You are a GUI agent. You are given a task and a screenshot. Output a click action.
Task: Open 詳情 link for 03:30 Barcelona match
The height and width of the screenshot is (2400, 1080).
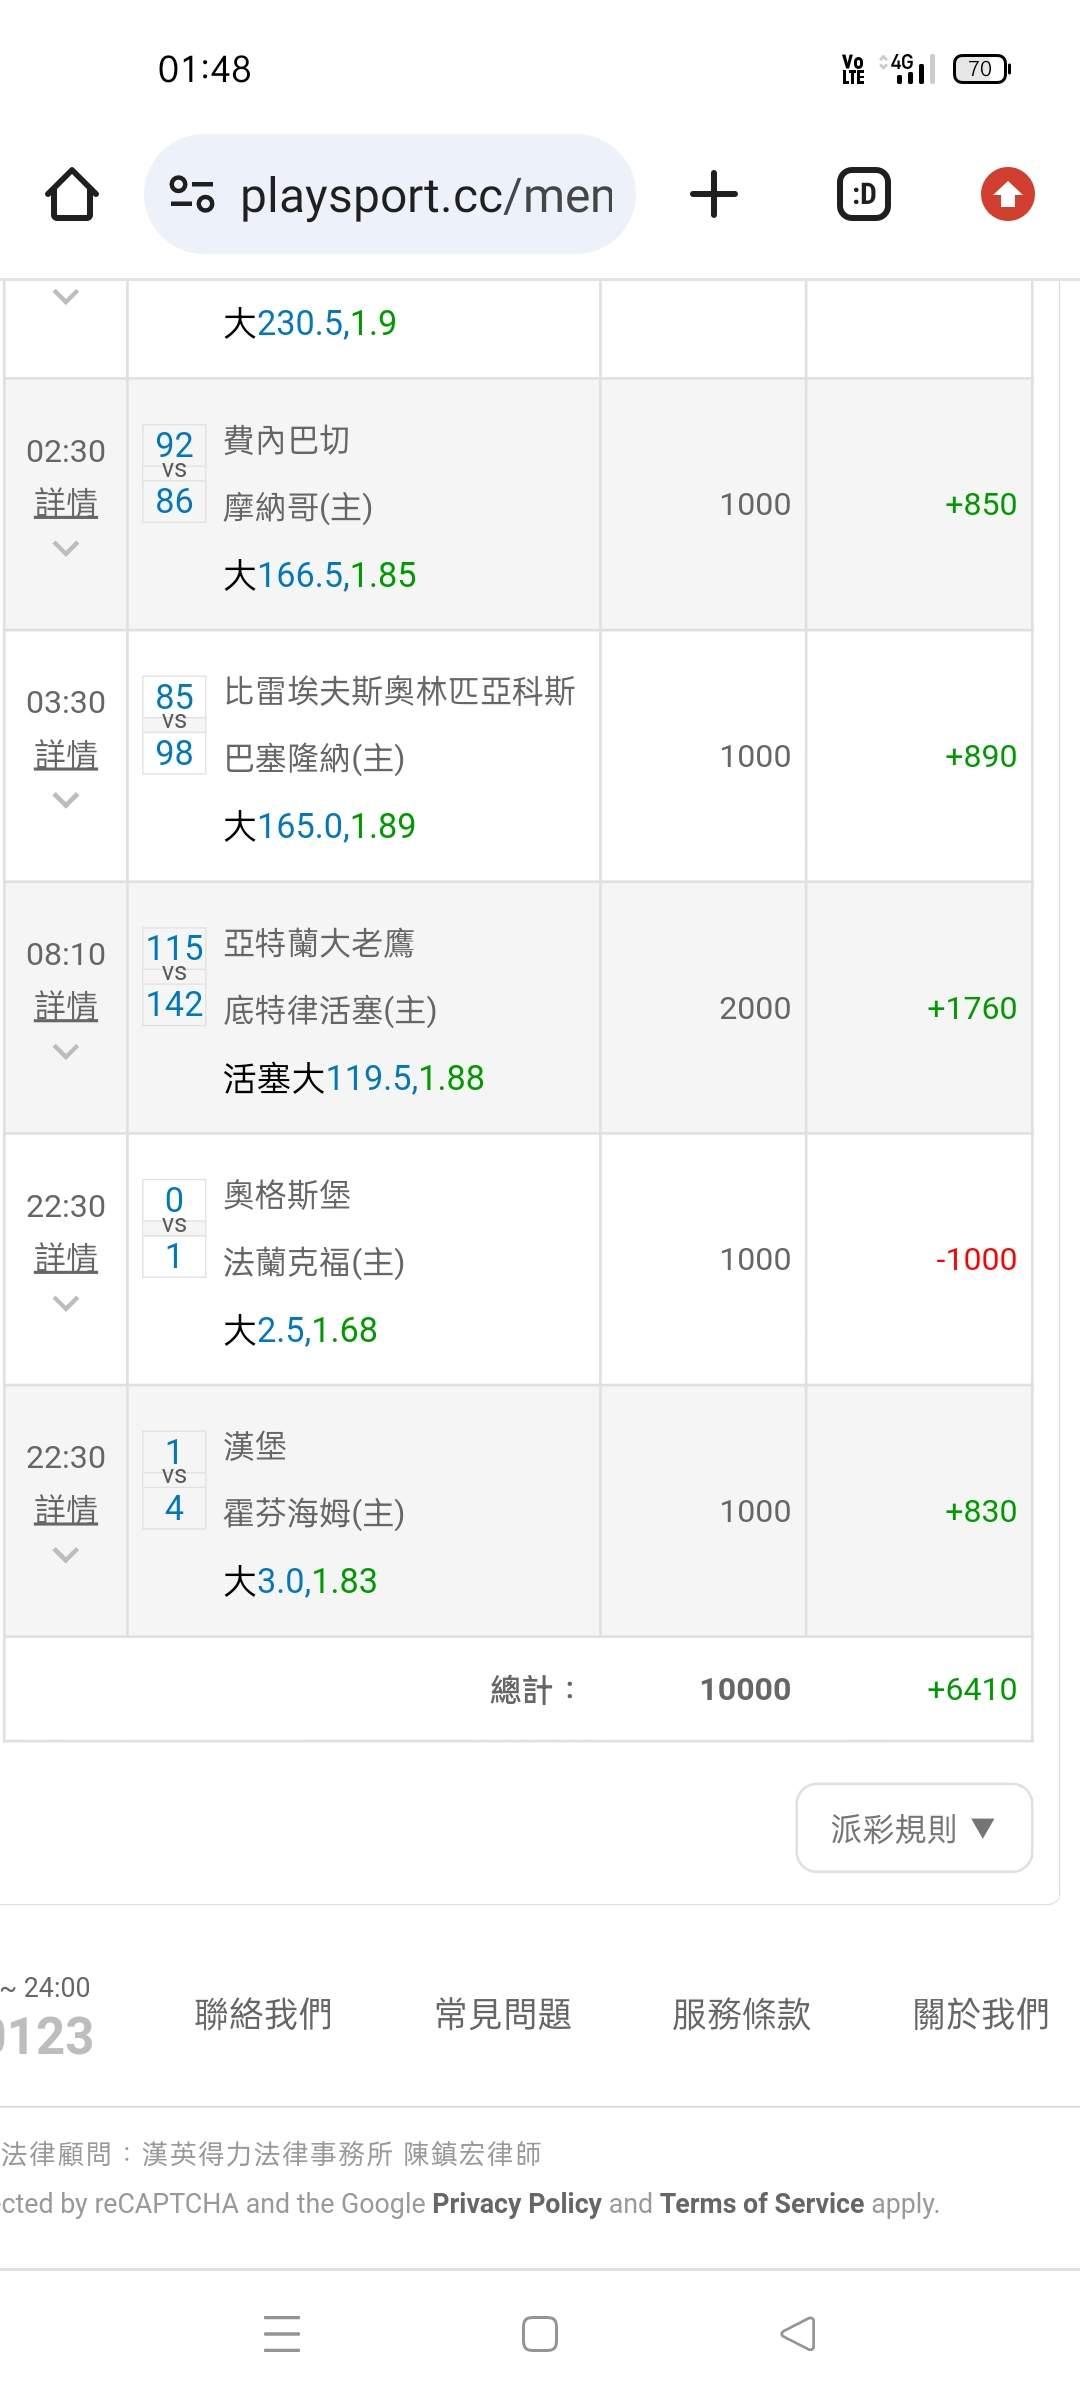[66, 755]
